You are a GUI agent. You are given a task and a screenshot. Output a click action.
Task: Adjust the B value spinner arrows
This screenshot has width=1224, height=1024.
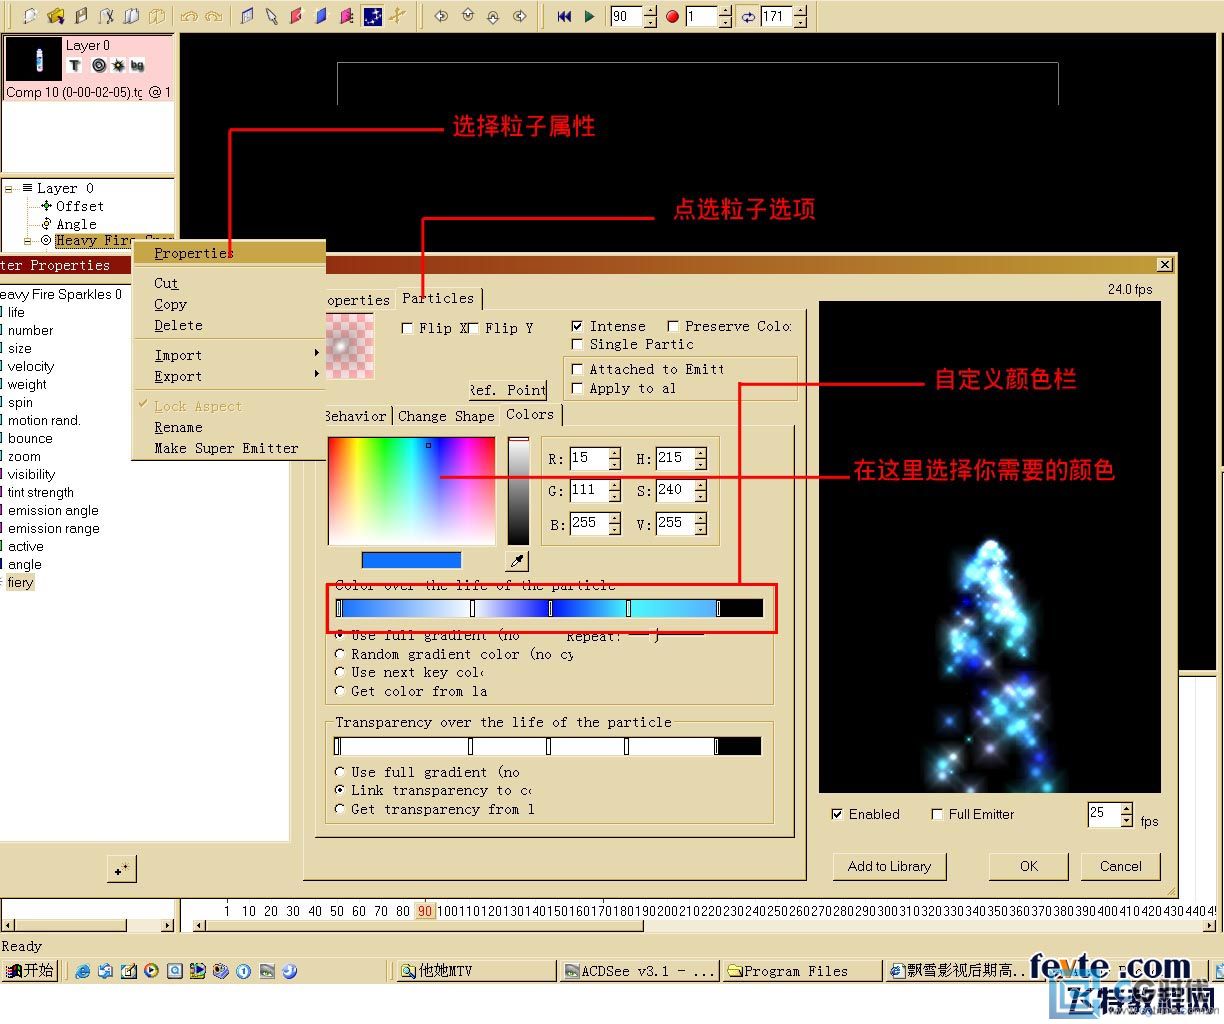point(614,523)
